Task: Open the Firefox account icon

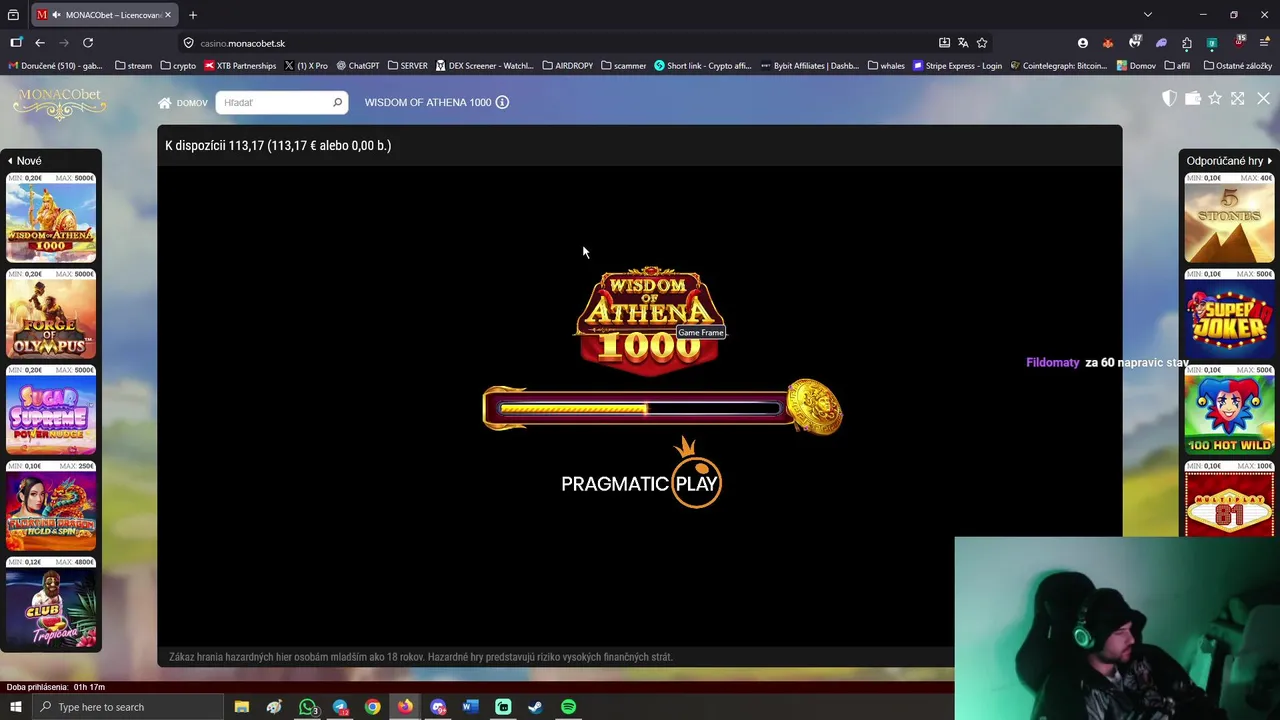Action: 1083,43
